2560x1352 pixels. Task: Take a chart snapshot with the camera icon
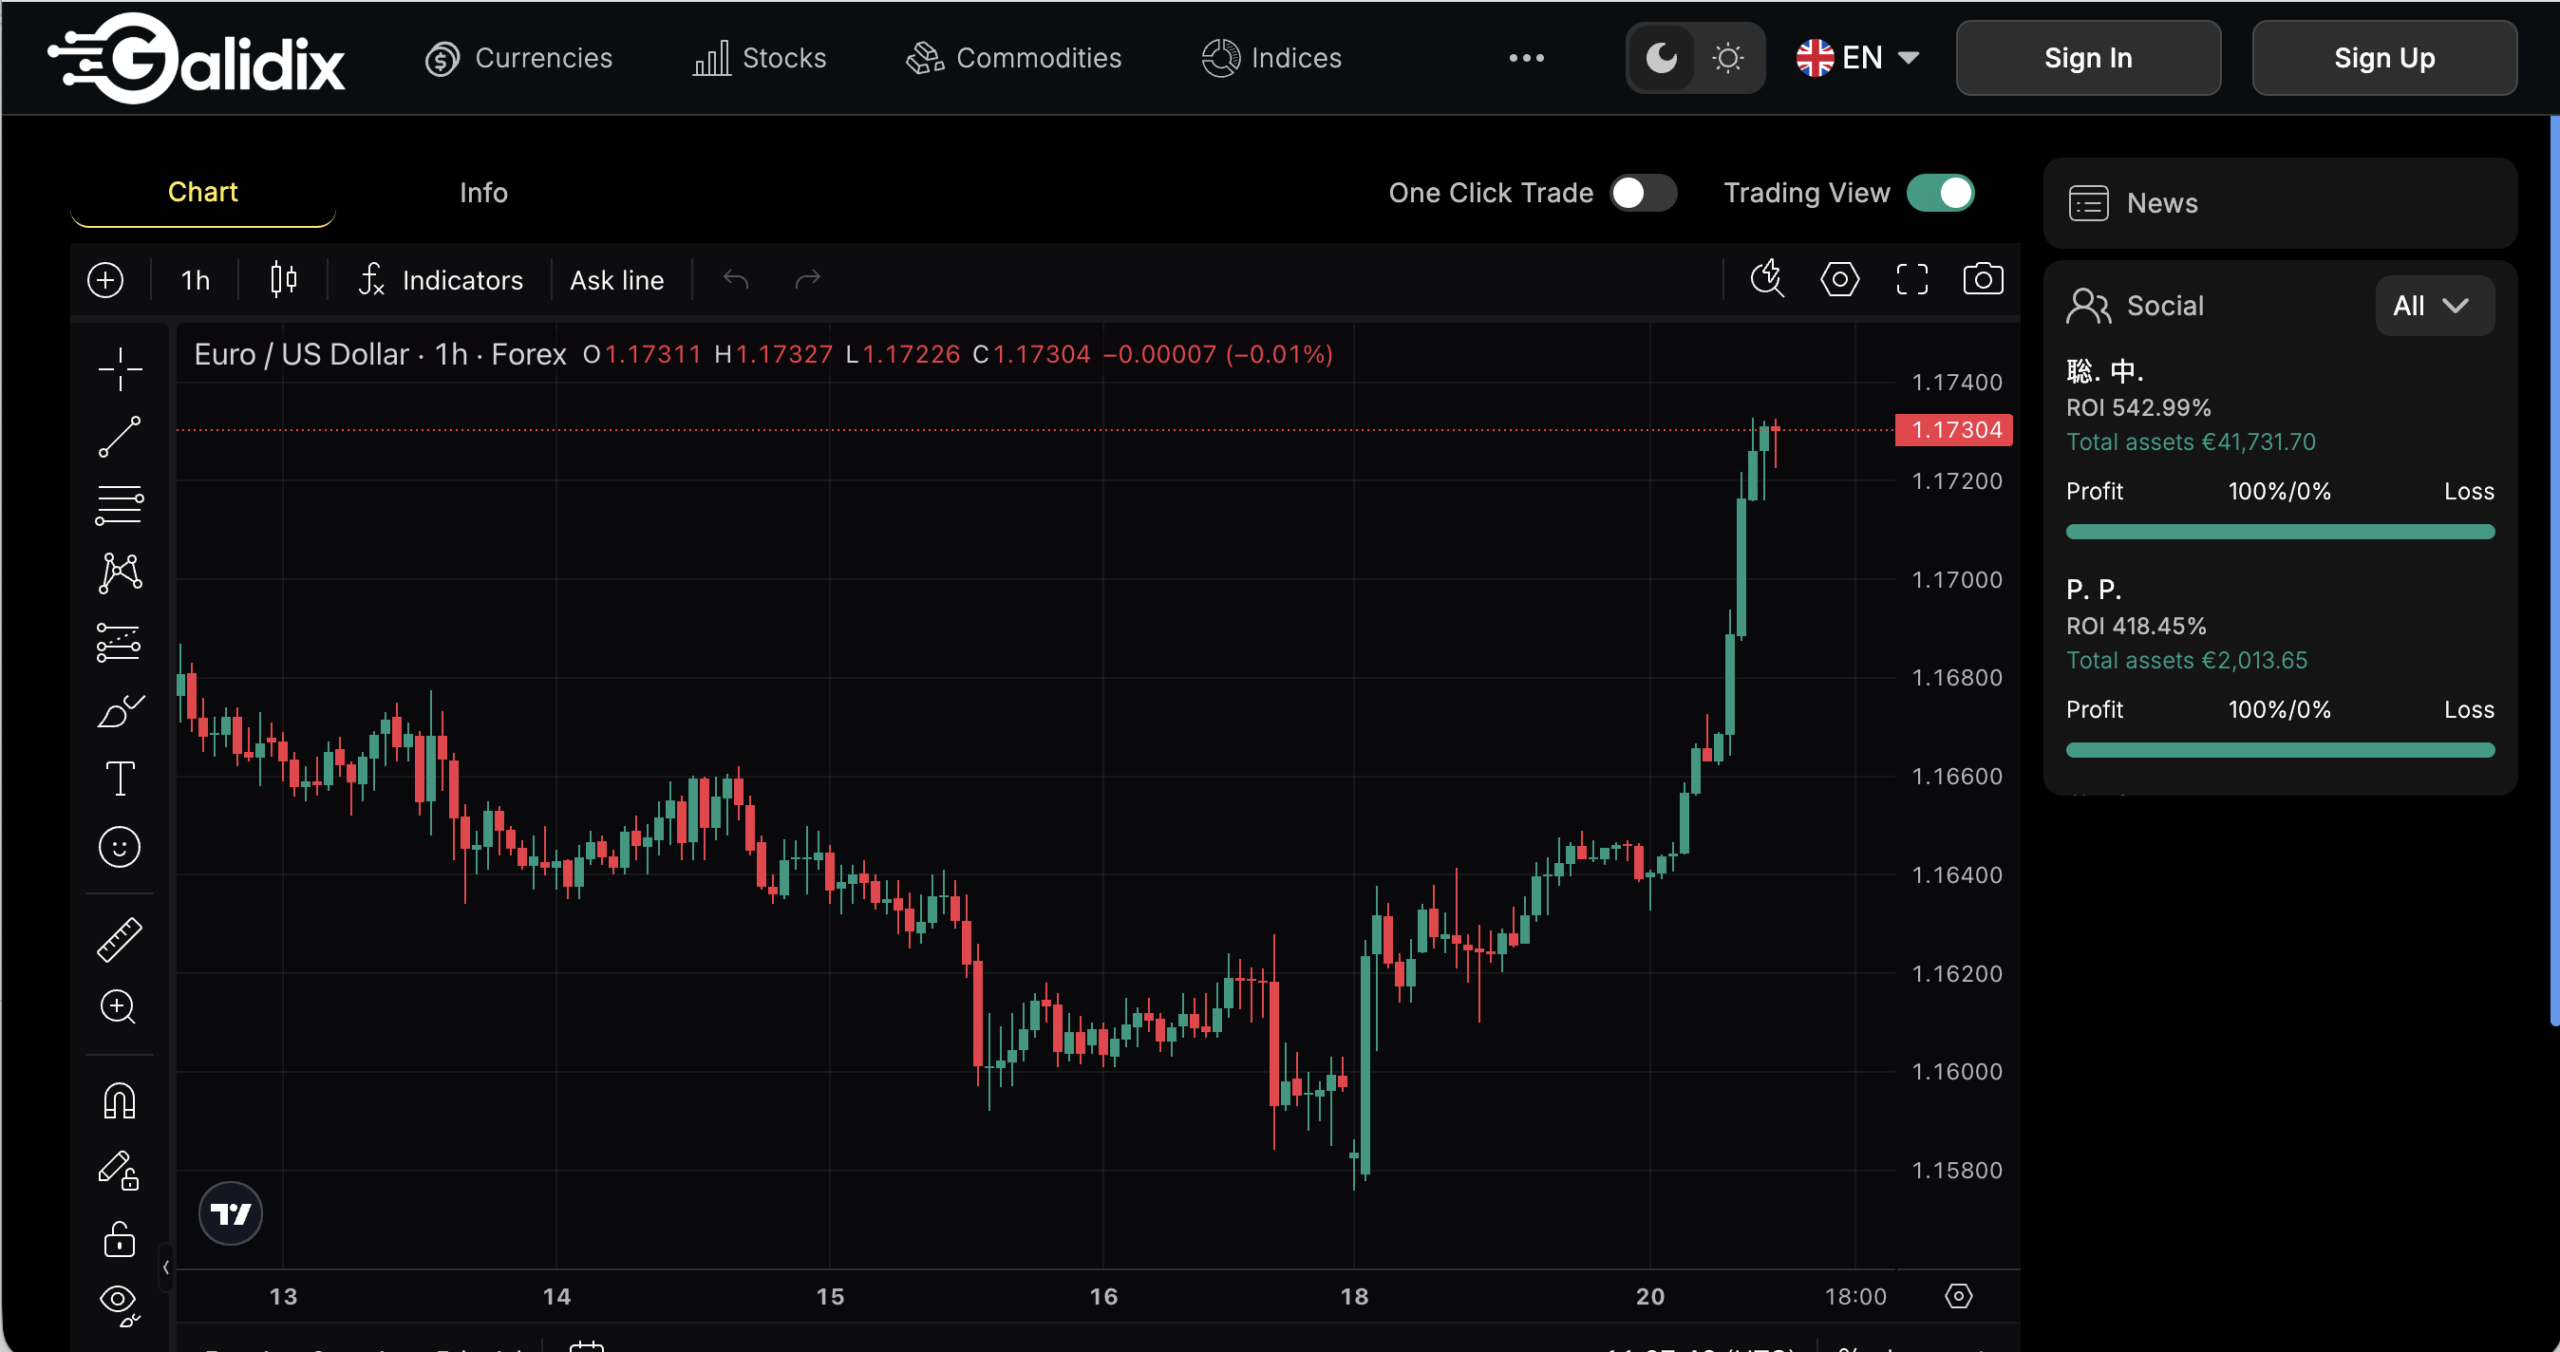1984,280
